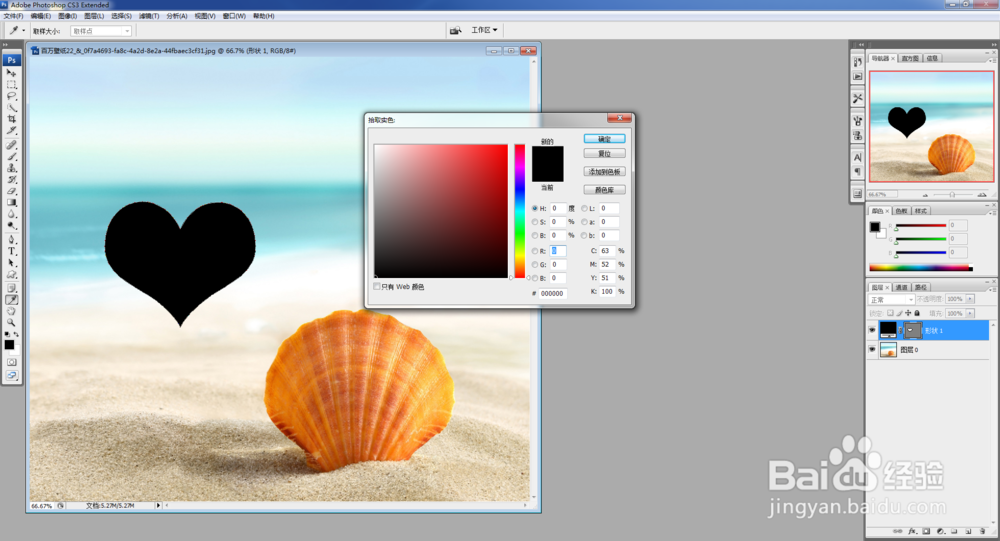Open the layer opacity 不透明度 arrow
This screenshot has width=1000, height=541.
970,299
